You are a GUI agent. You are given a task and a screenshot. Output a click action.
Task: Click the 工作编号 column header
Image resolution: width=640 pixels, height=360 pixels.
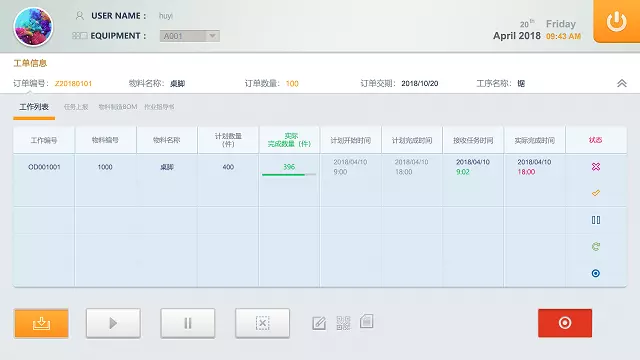pos(44,140)
